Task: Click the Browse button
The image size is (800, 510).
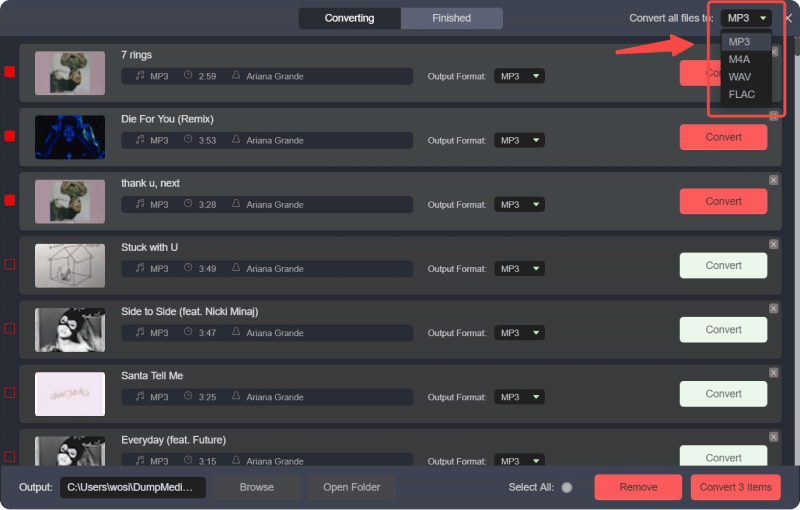Action: [257, 488]
